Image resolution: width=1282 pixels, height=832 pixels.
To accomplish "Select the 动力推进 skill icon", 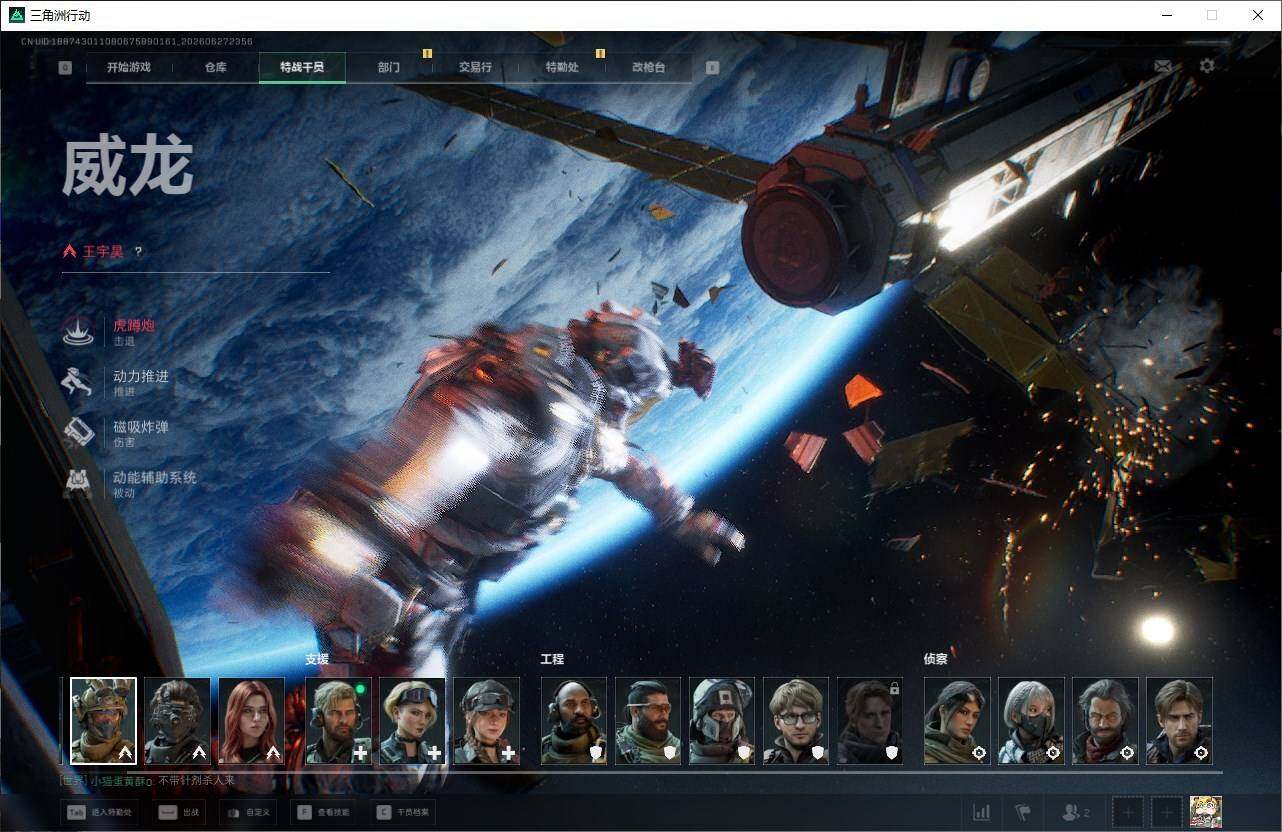I will tap(78, 382).
